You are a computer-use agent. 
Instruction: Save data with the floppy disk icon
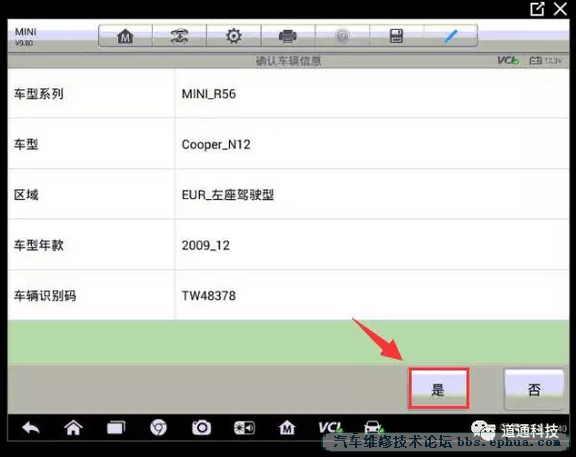[396, 36]
